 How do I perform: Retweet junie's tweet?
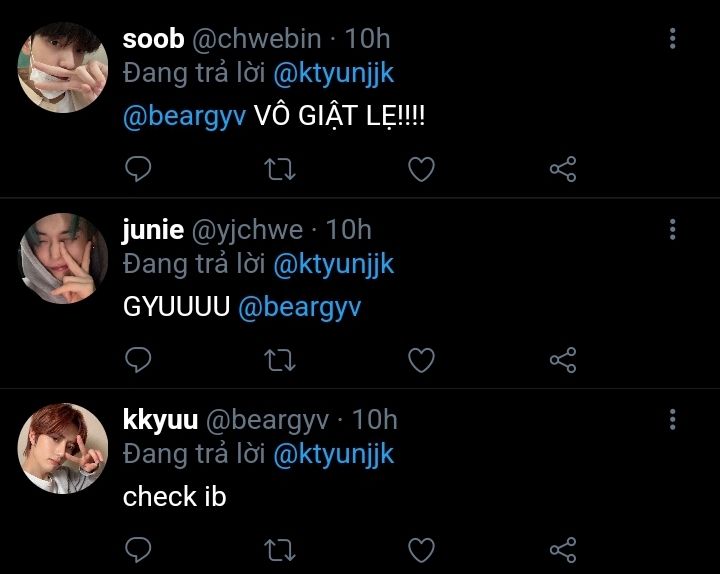pyautogui.click(x=280, y=360)
